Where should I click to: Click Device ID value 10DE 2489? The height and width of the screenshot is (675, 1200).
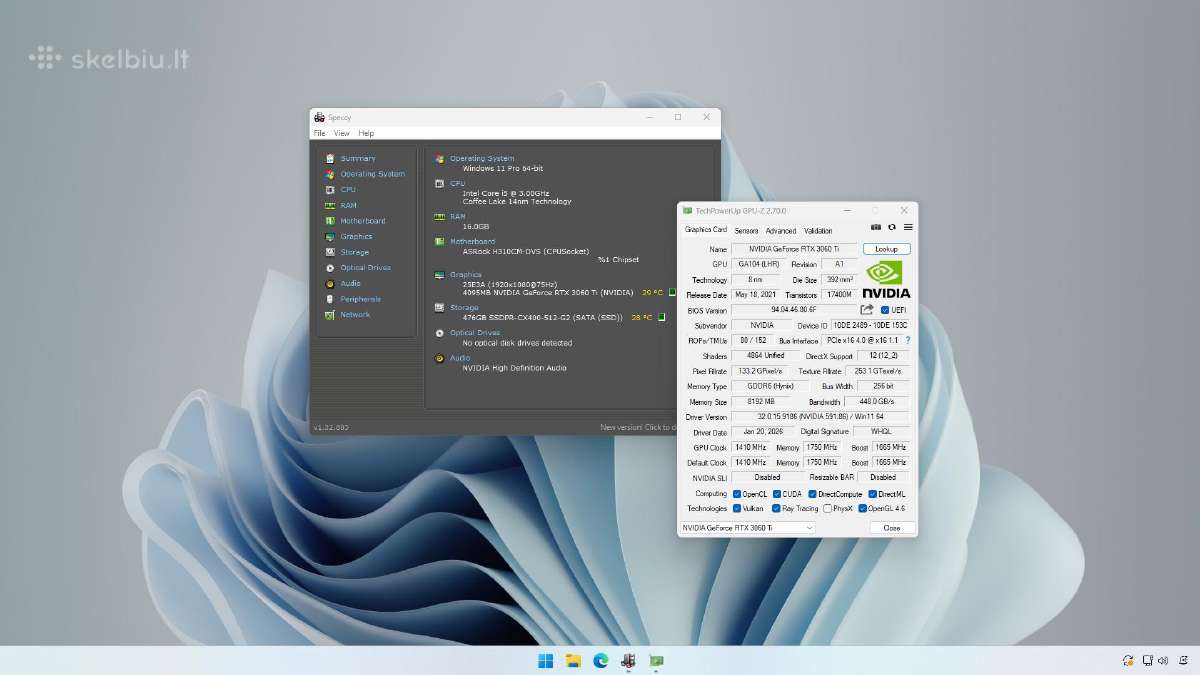870,325
